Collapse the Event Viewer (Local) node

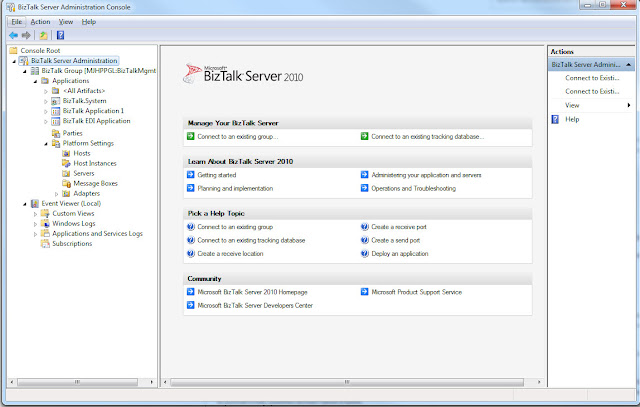[25, 204]
